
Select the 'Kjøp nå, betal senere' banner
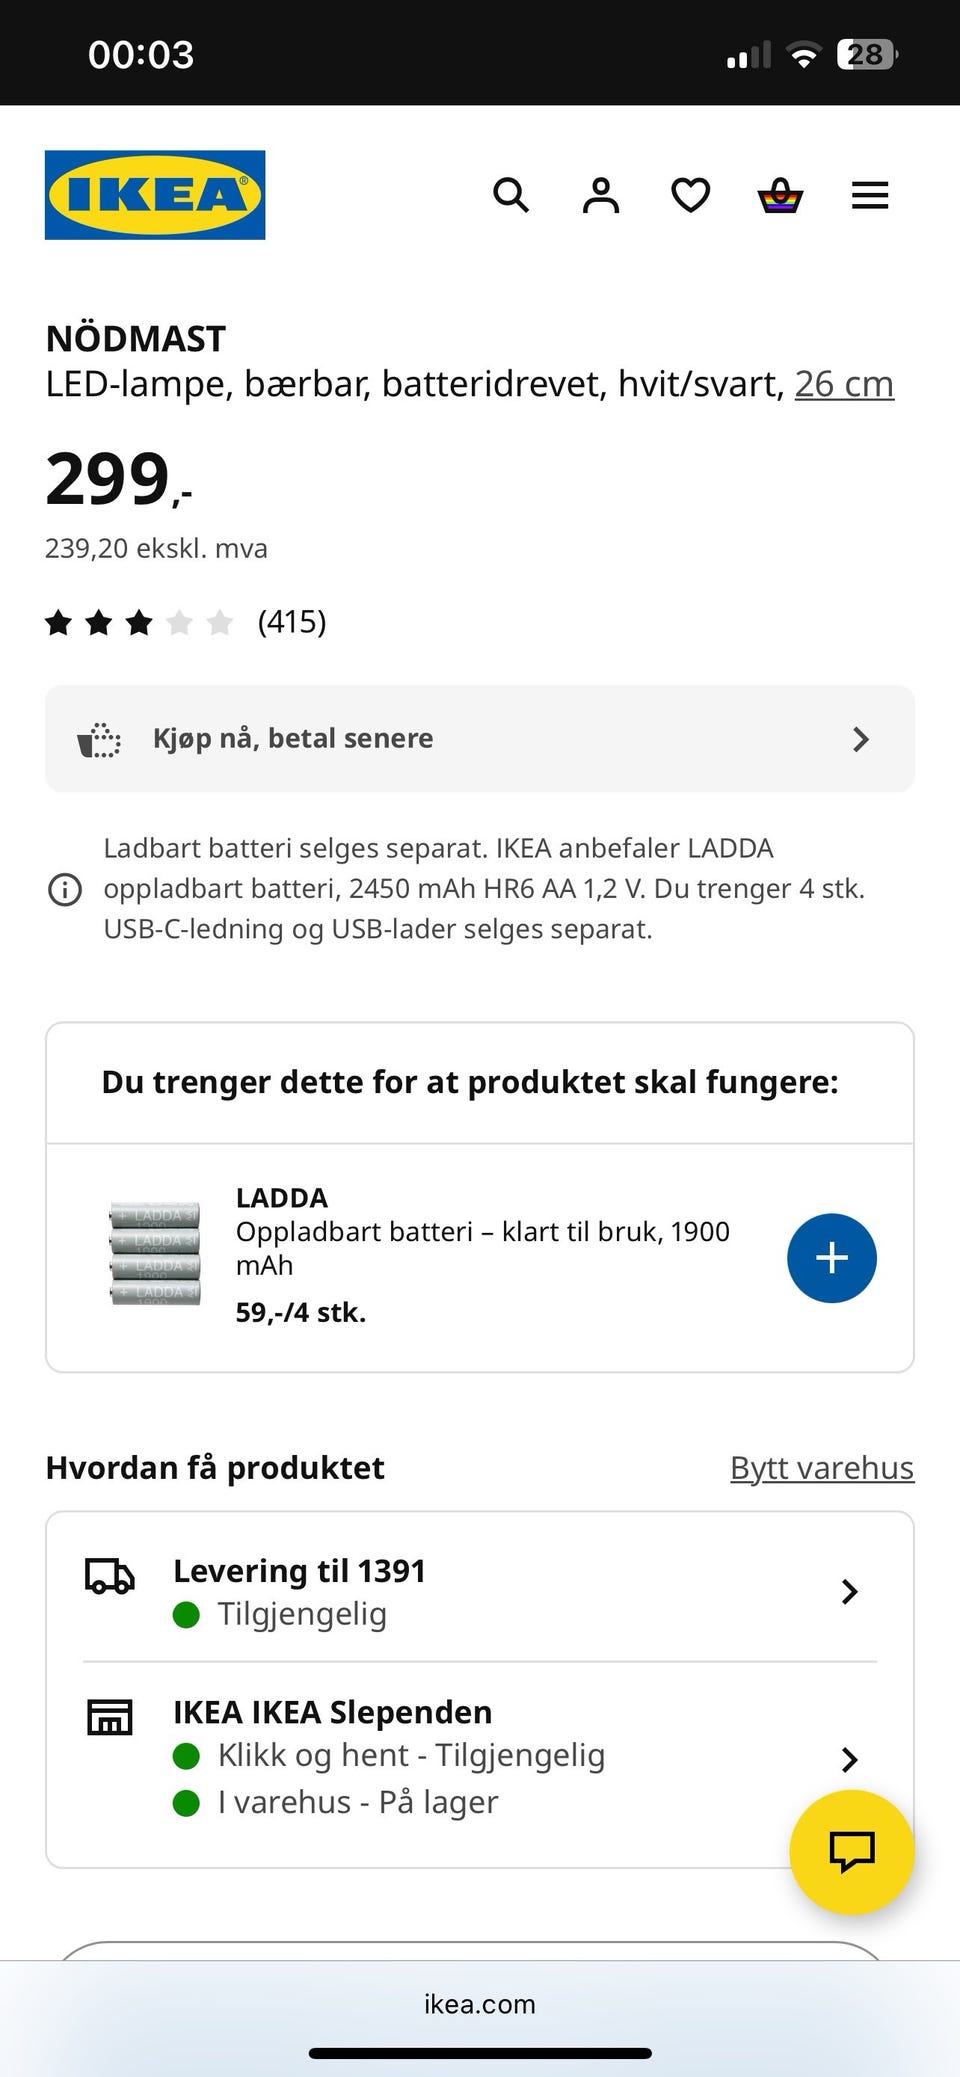480,739
